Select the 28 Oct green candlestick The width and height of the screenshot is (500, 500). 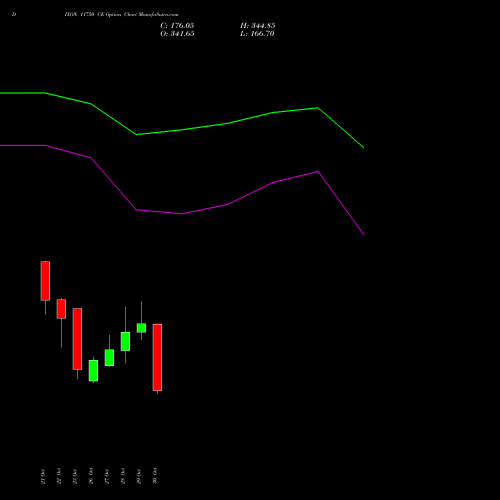[x=125, y=341]
